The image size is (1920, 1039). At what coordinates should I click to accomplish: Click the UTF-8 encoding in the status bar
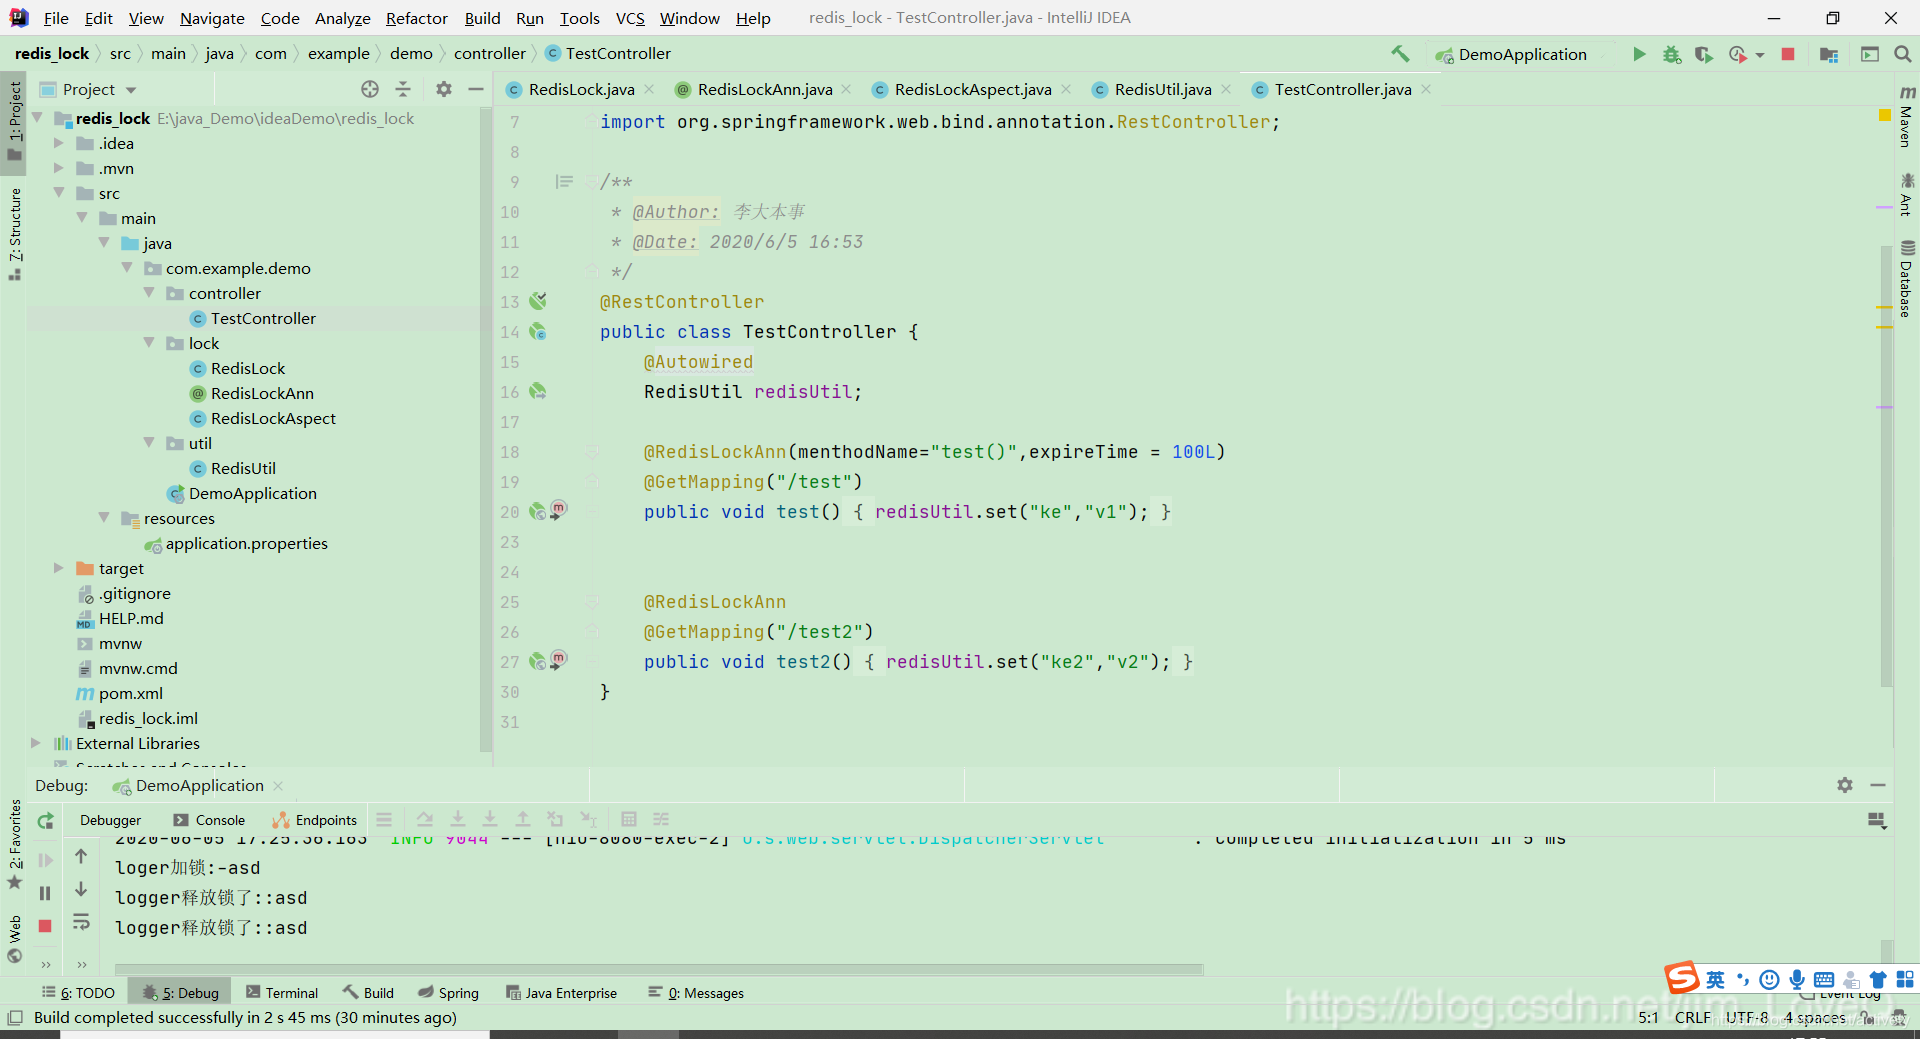(x=1747, y=1017)
